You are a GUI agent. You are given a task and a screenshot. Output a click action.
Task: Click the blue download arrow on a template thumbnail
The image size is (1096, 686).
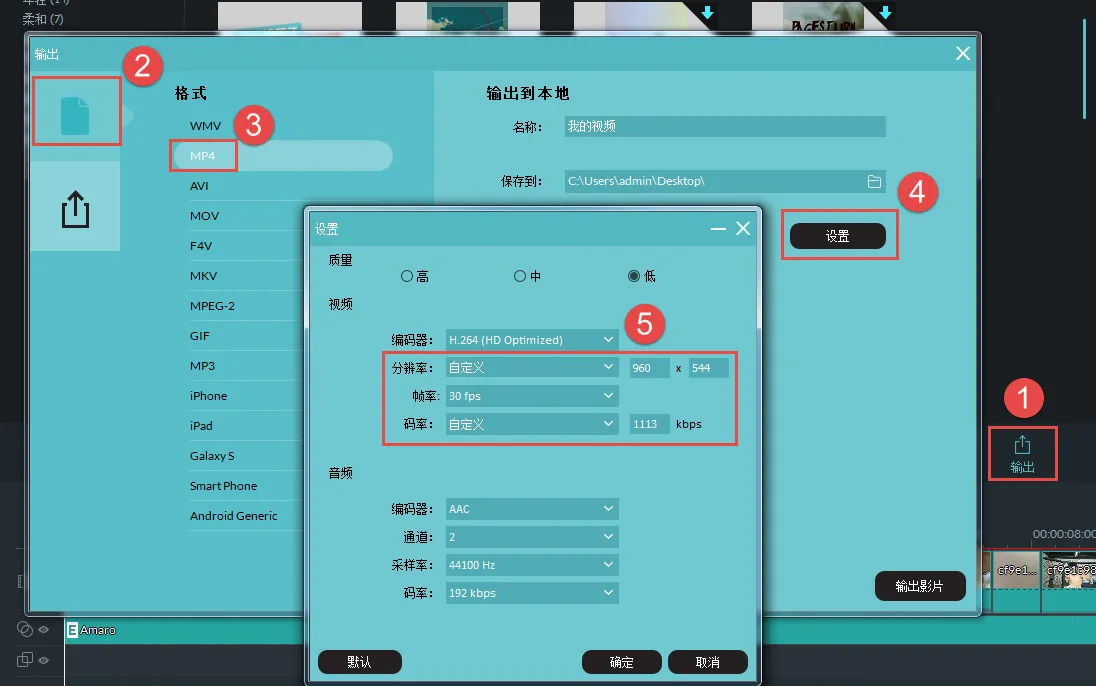[x=707, y=12]
